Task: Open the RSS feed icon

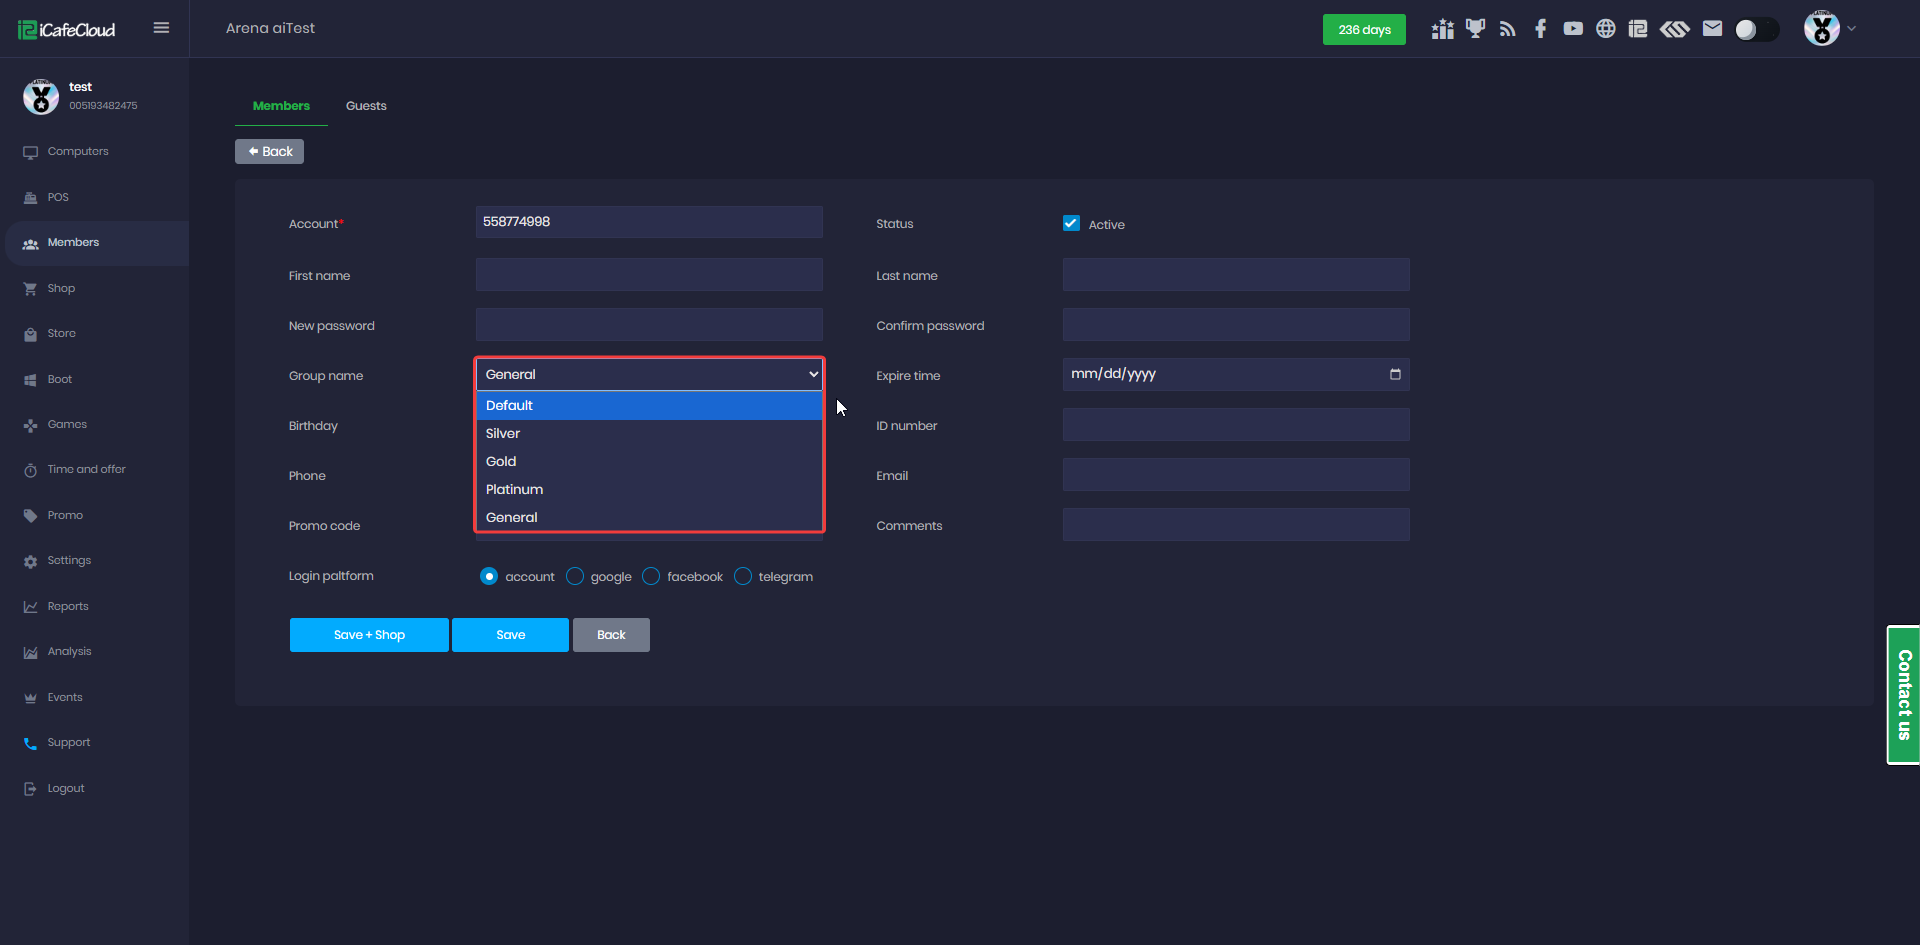Action: [1507, 29]
